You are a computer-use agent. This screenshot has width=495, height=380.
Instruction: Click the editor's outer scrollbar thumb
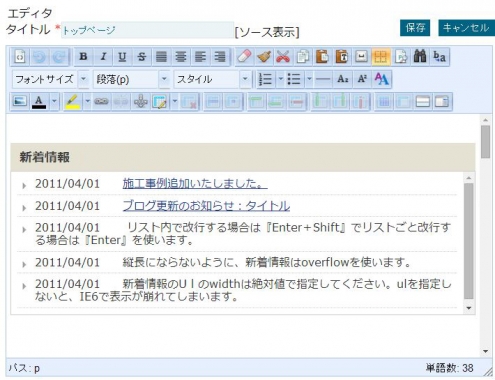(x=485, y=142)
